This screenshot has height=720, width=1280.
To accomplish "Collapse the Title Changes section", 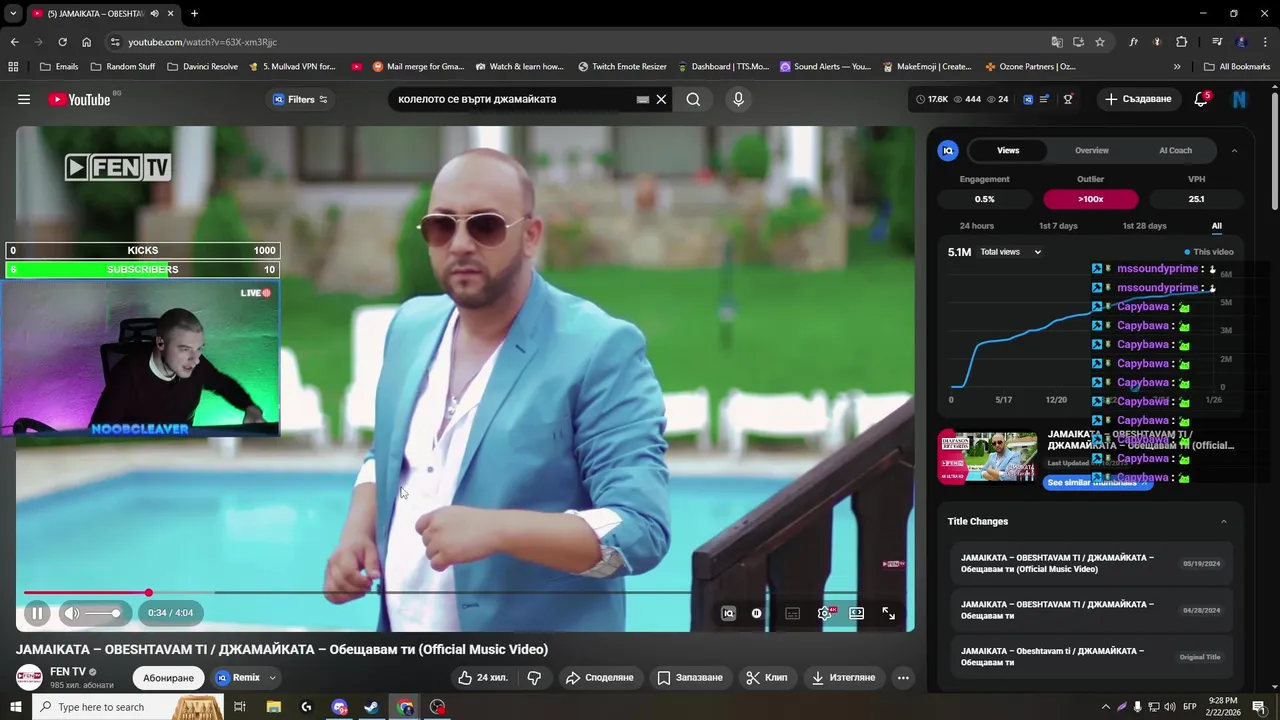I will click(1223, 521).
